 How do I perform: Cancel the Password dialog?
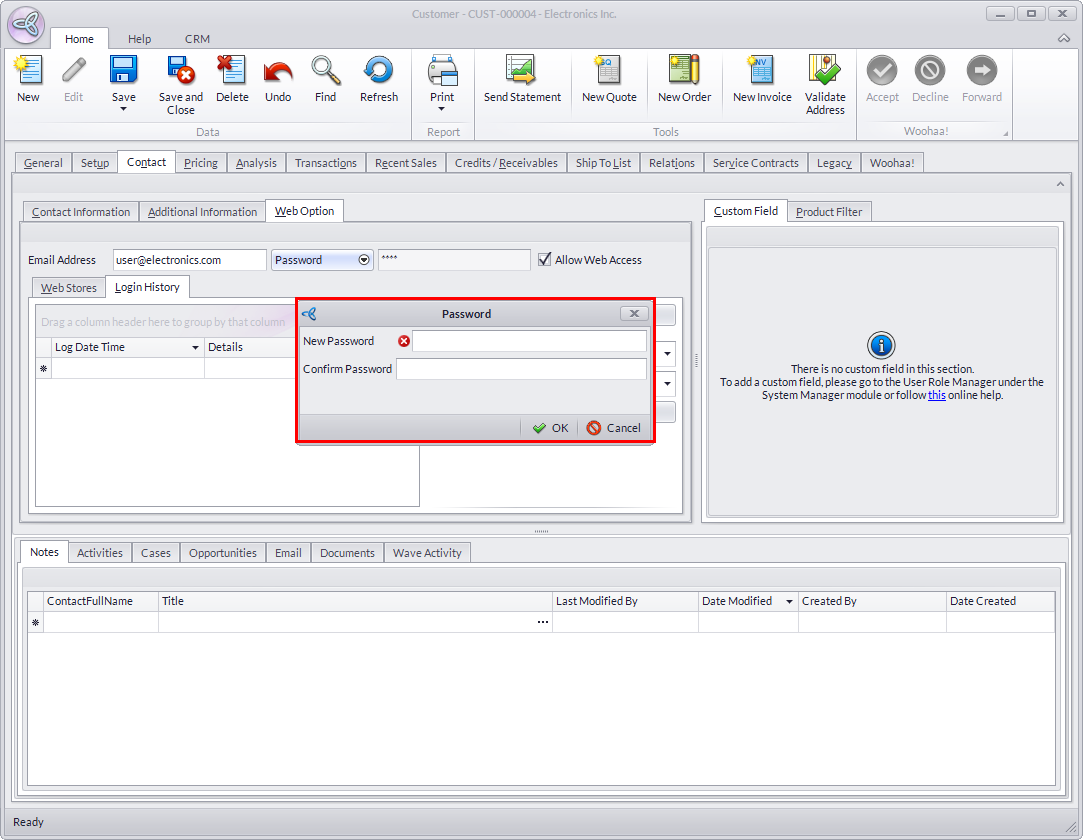tap(614, 428)
